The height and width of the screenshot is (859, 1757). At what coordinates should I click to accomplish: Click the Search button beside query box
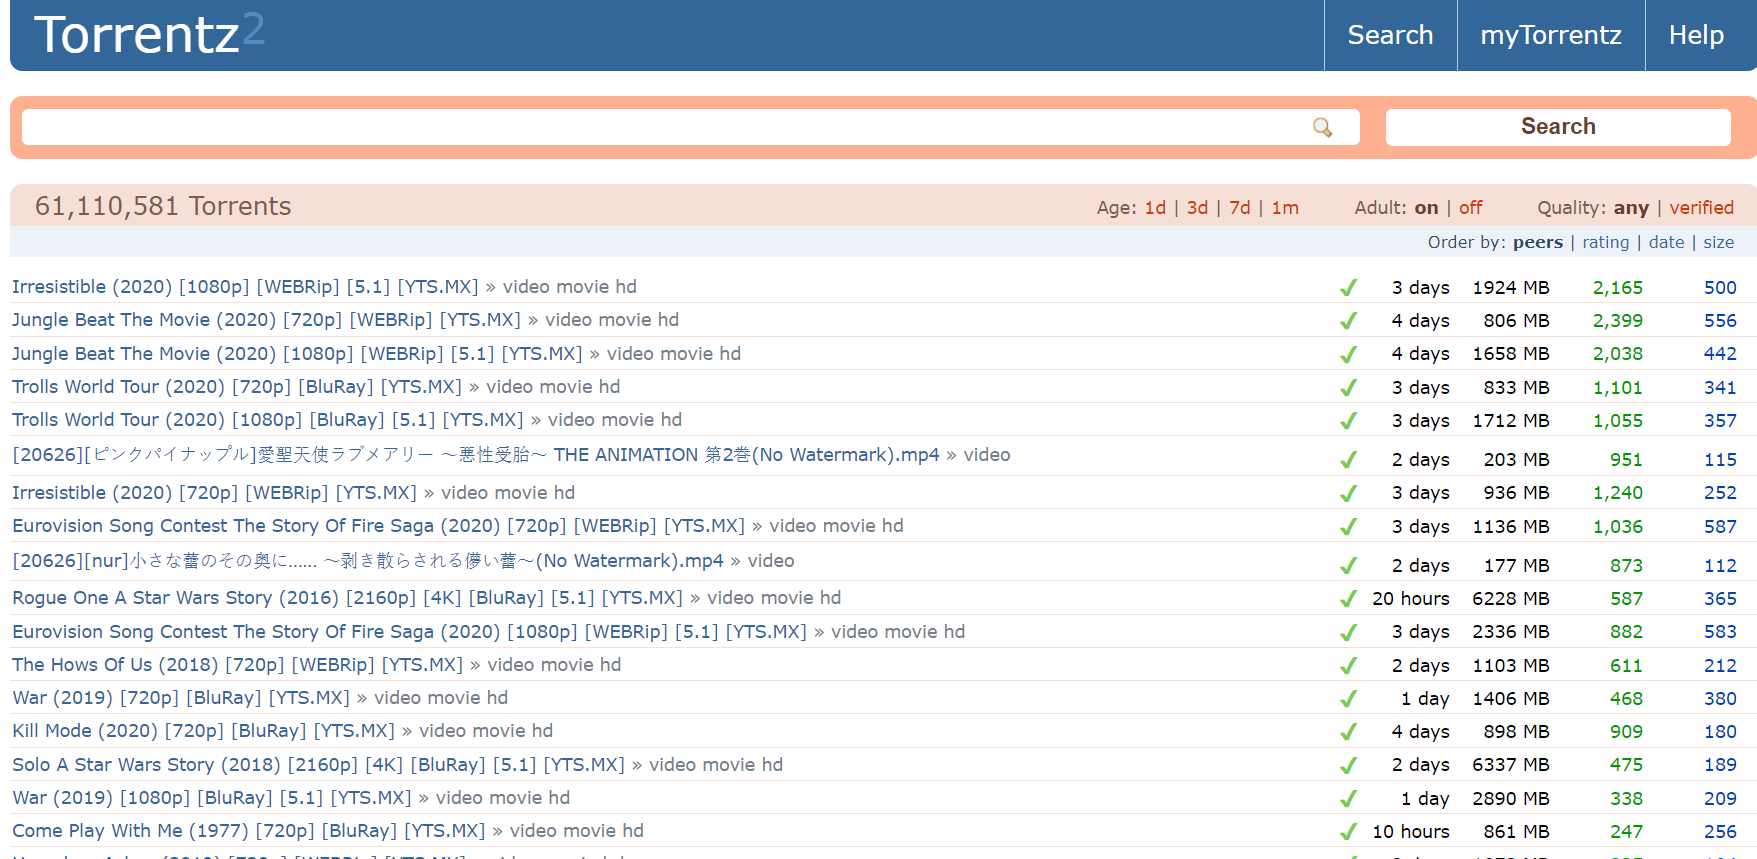(x=1558, y=127)
